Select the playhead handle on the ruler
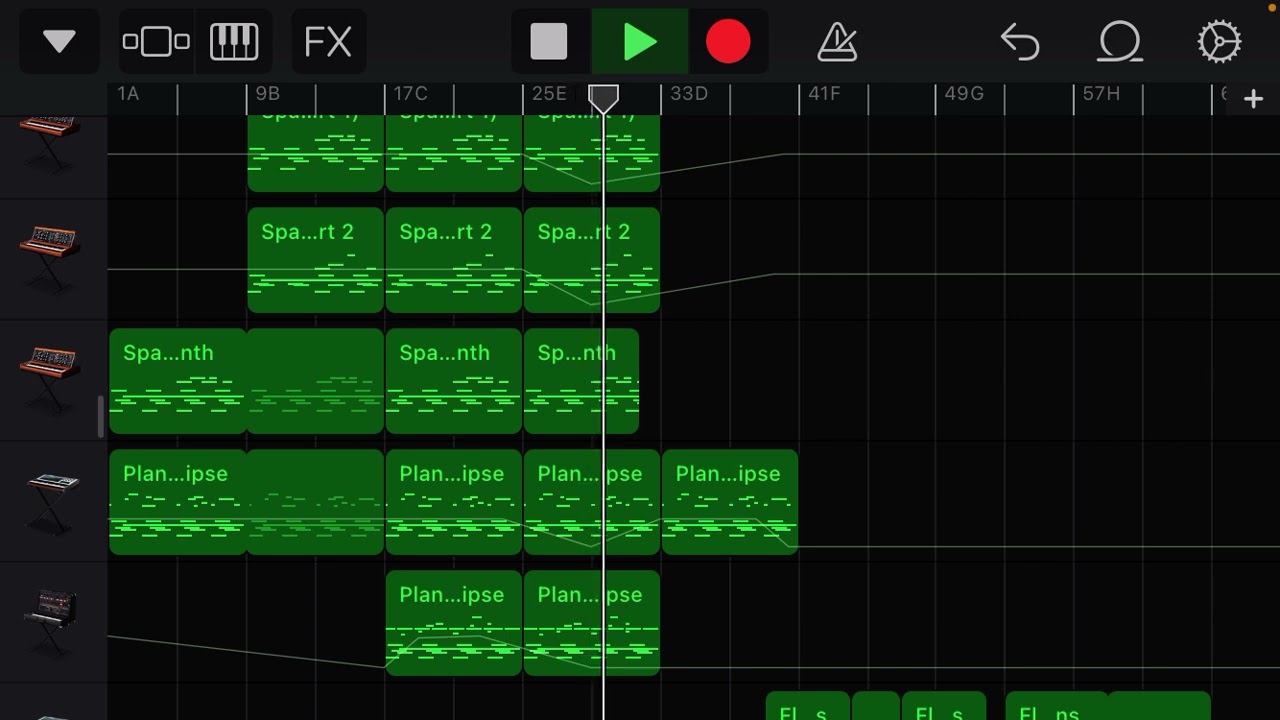This screenshot has height=720, width=1280. (603, 98)
